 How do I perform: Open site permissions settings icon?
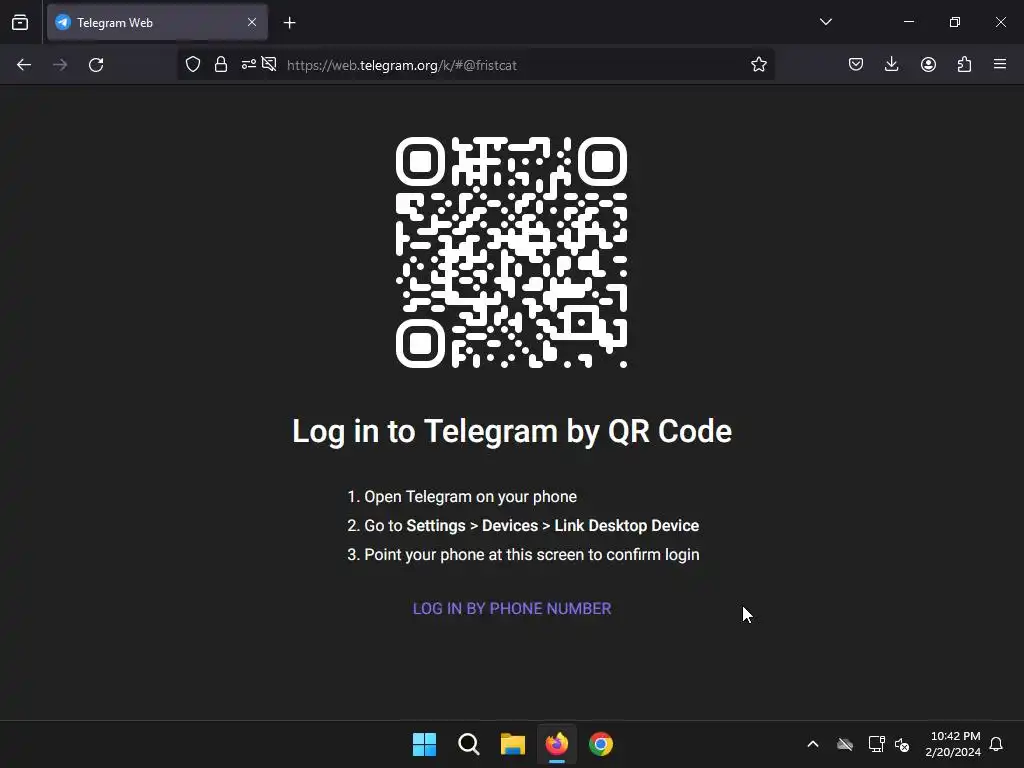coord(249,65)
